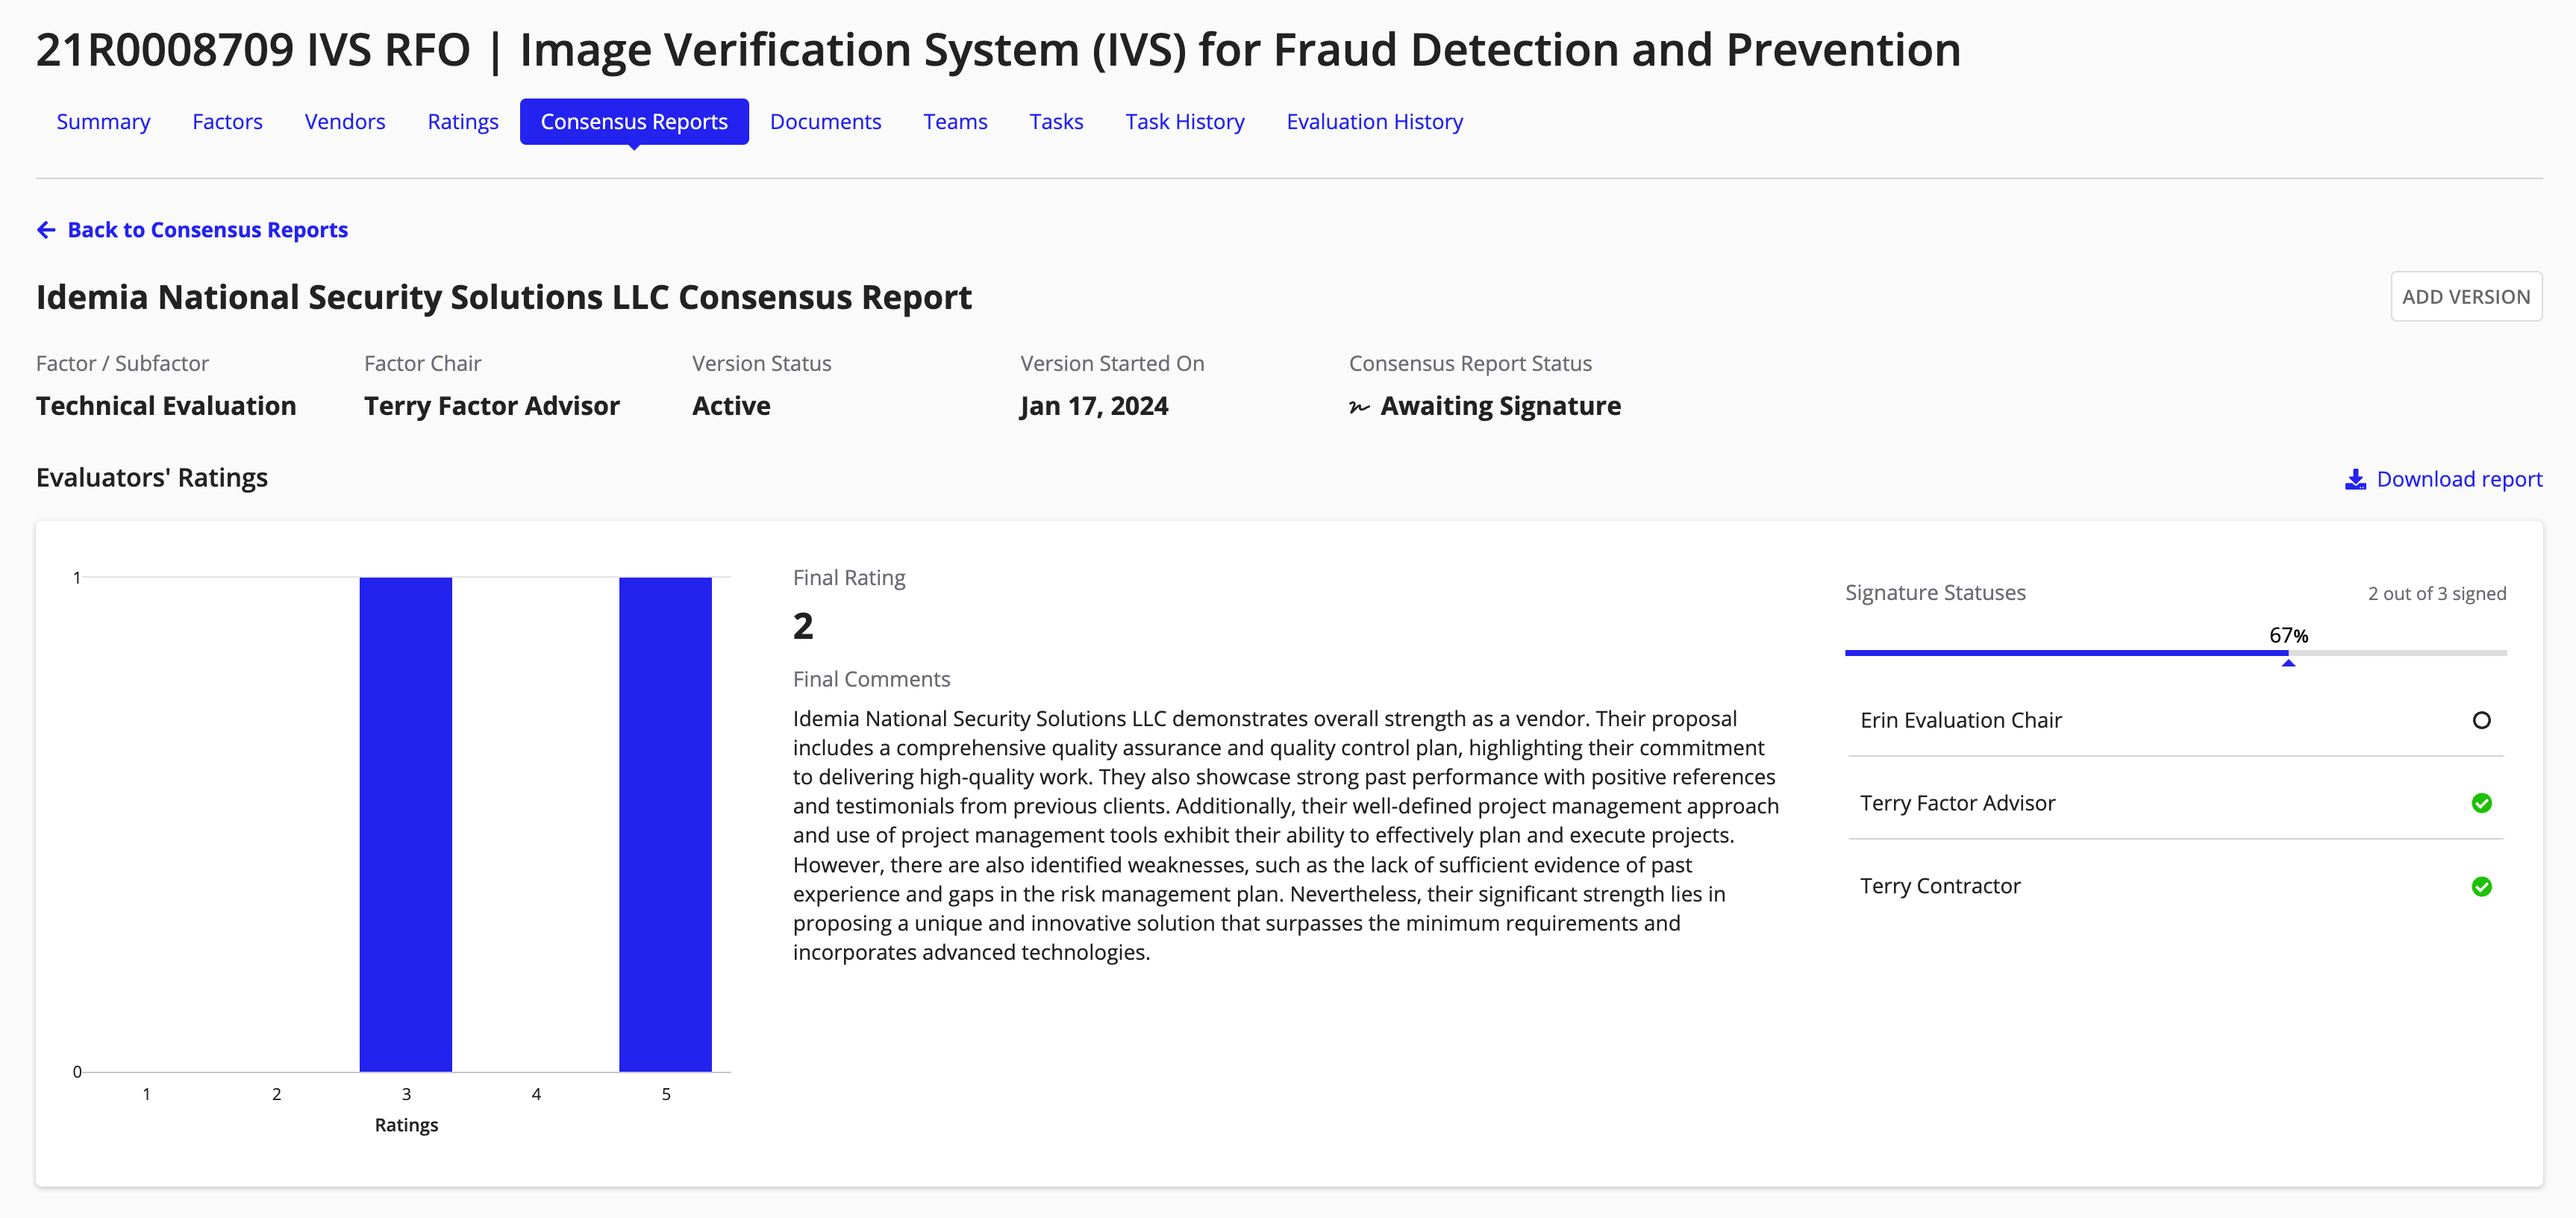Viewport: 2576px width, 1218px height.
Task: Click Erin Evaluation Chair's unsigned circle icon
Action: 2481,720
